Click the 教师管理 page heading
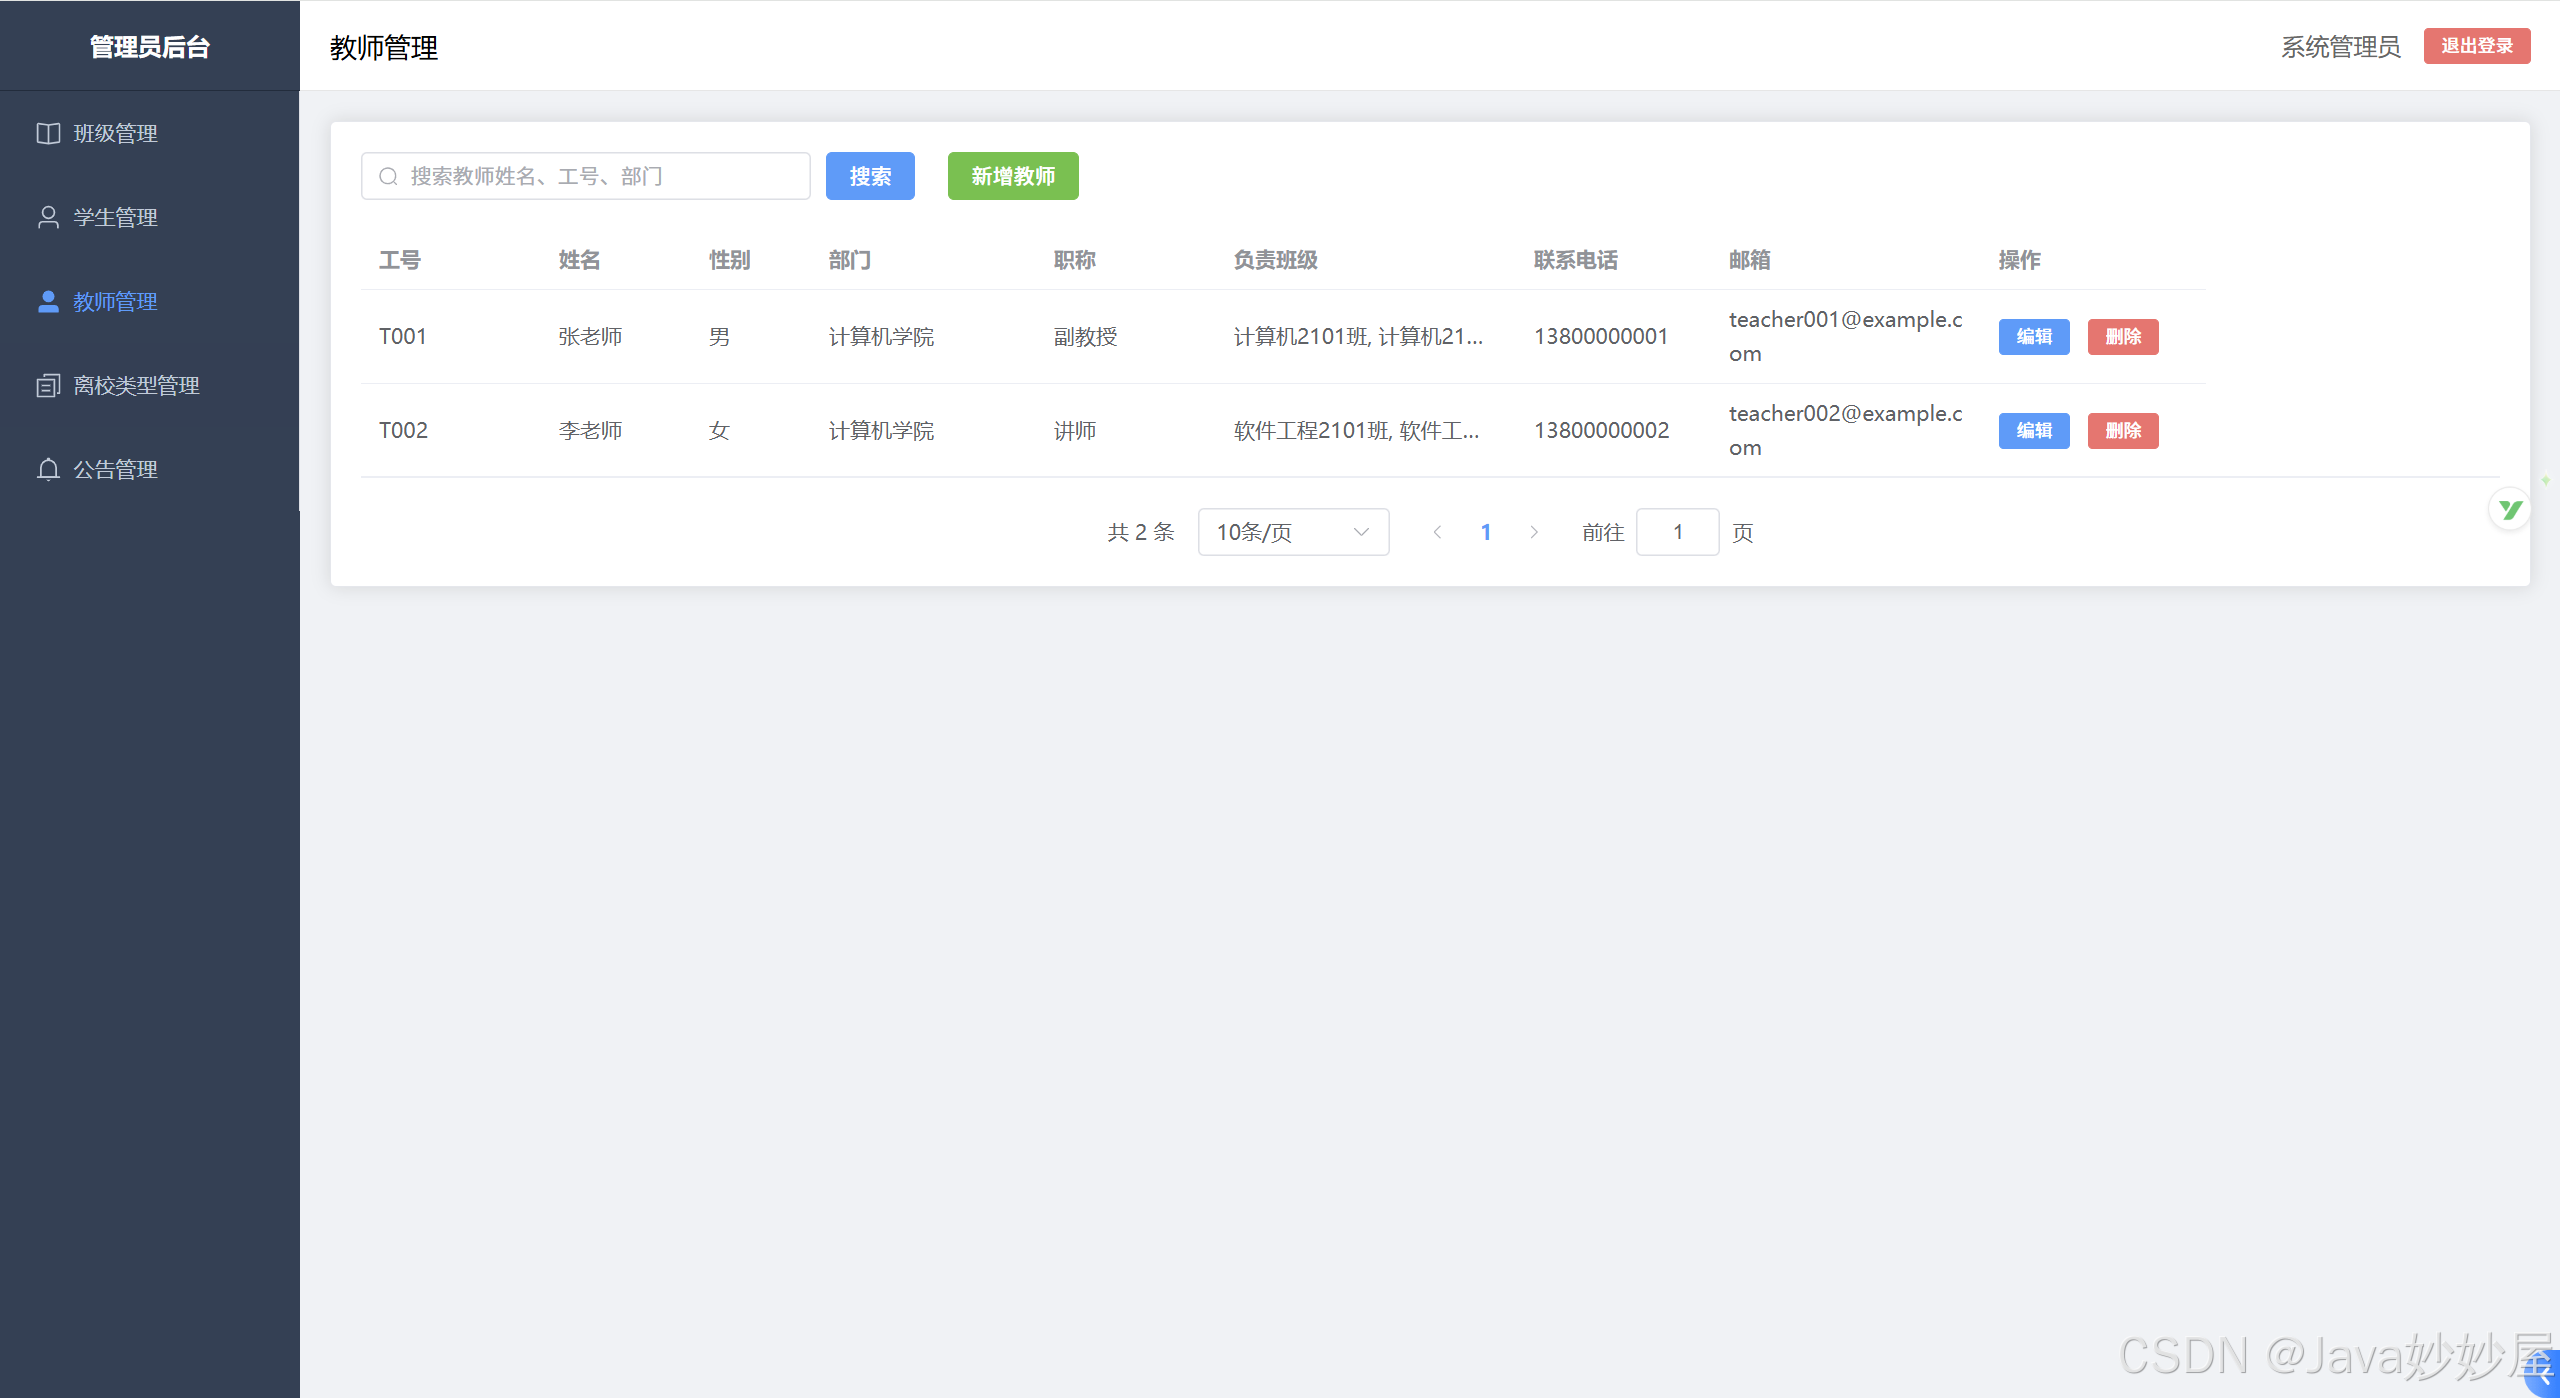 [384, 47]
